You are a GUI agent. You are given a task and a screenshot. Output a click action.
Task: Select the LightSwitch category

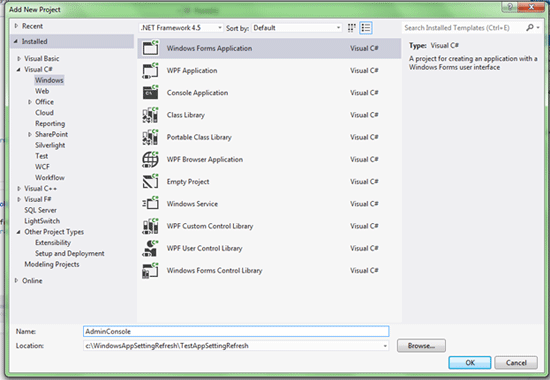click(x=42, y=221)
